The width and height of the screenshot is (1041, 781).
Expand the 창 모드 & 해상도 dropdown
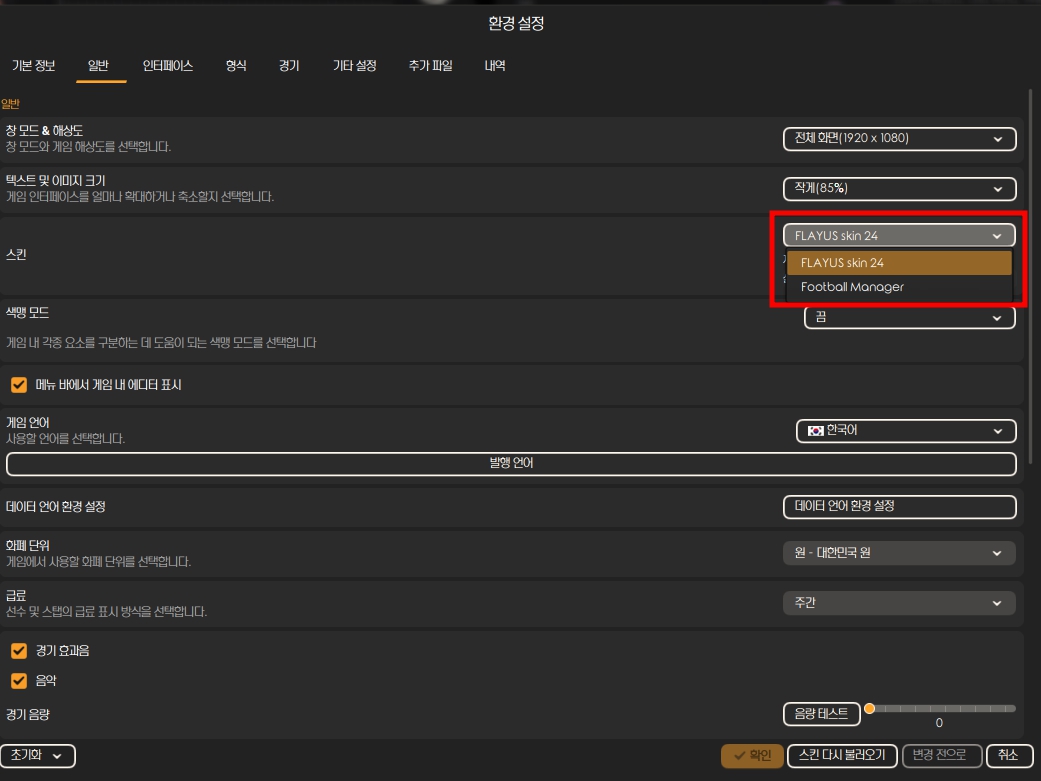click(899, 139)
